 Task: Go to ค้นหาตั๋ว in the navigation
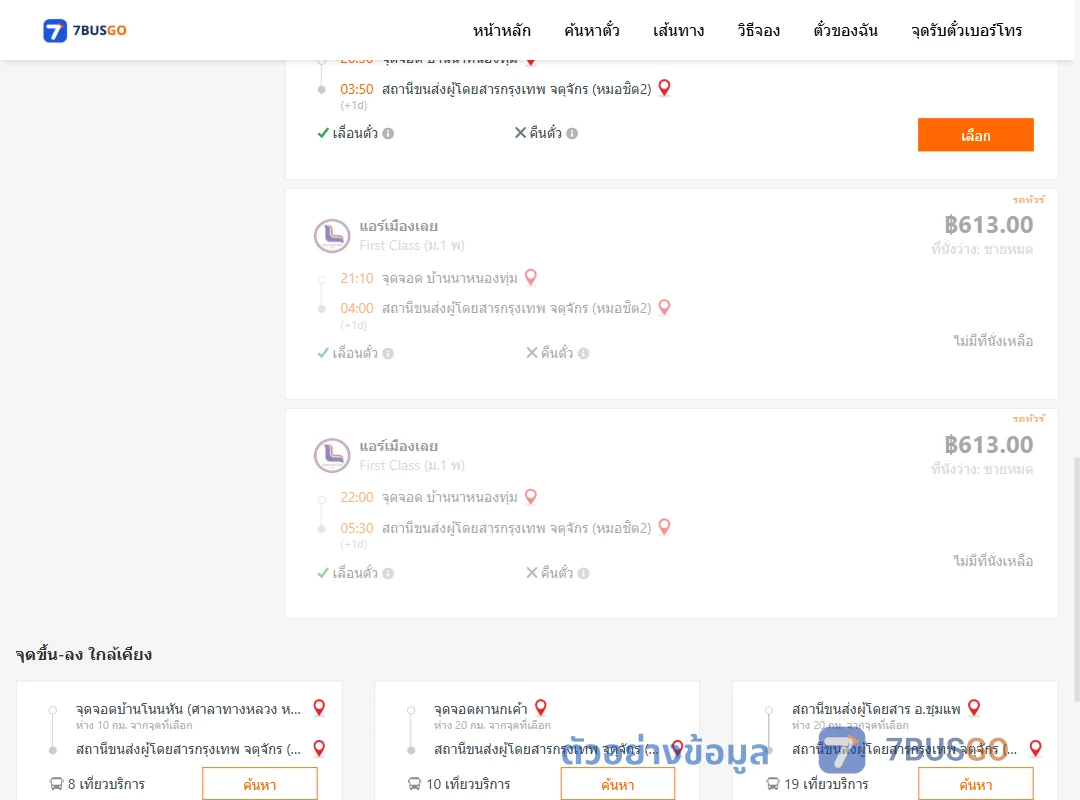coord(592,30)
